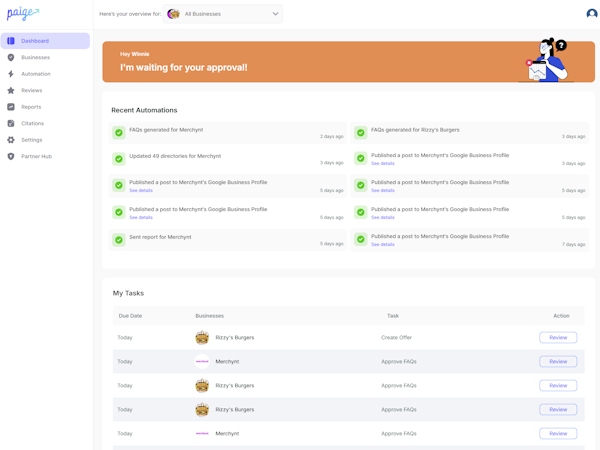Open the Reviews menu item
Viewport: 600px width, 450px height.
coord(32,90)
